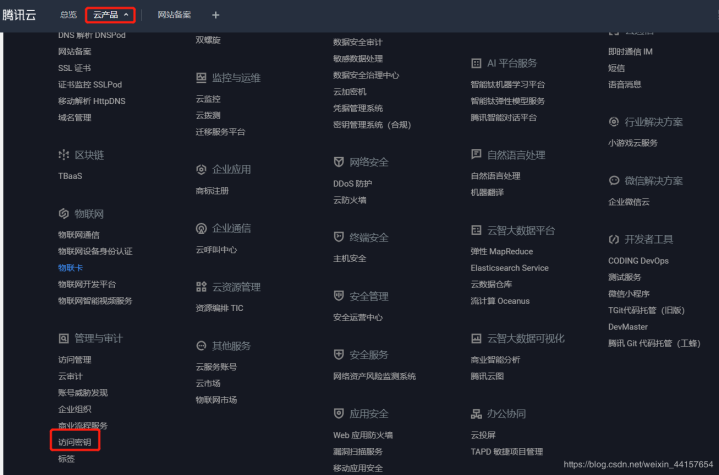Open 企业微信云 link
This screenshot has width=719, height=475.
(629, 202)
